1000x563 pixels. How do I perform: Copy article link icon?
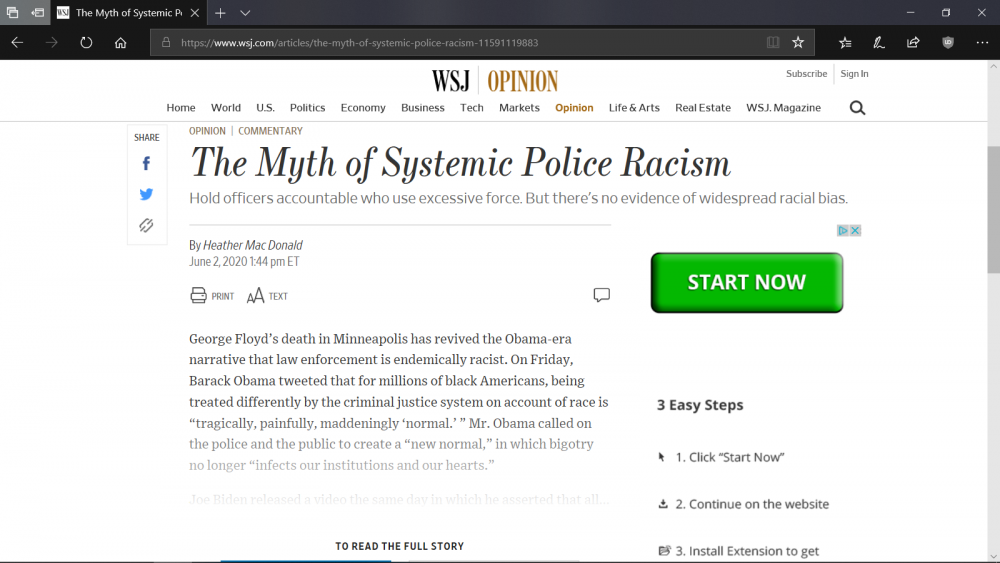tap(146, 225)
